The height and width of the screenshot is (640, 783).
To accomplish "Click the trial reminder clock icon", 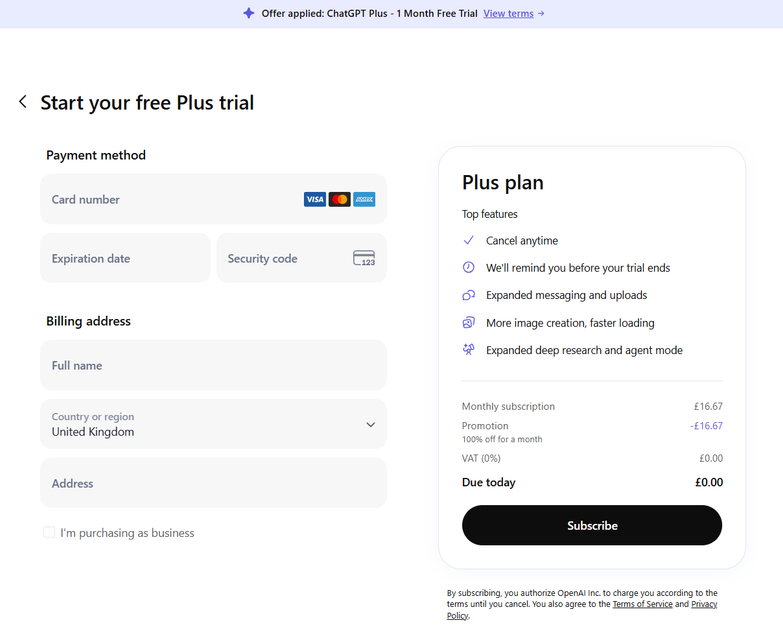I will coord(468,268).
